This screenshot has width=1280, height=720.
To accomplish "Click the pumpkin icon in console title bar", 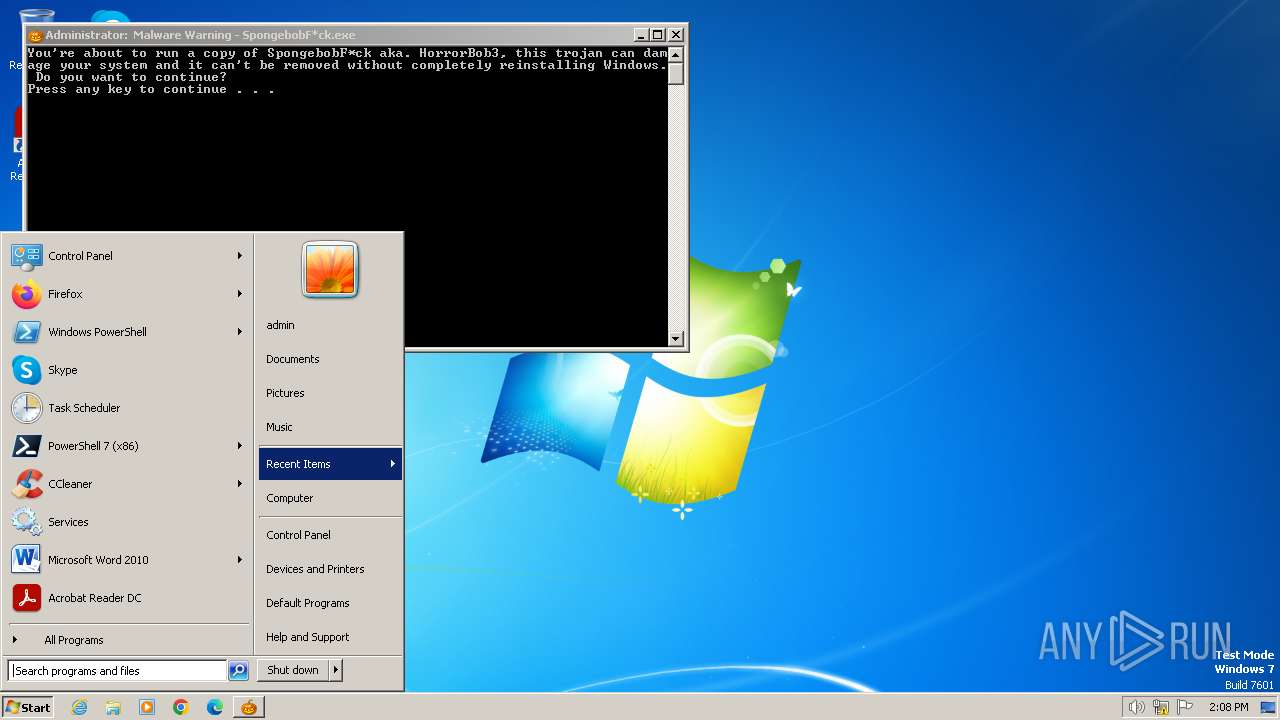I will pyautogui.click(x=35, y=35).
